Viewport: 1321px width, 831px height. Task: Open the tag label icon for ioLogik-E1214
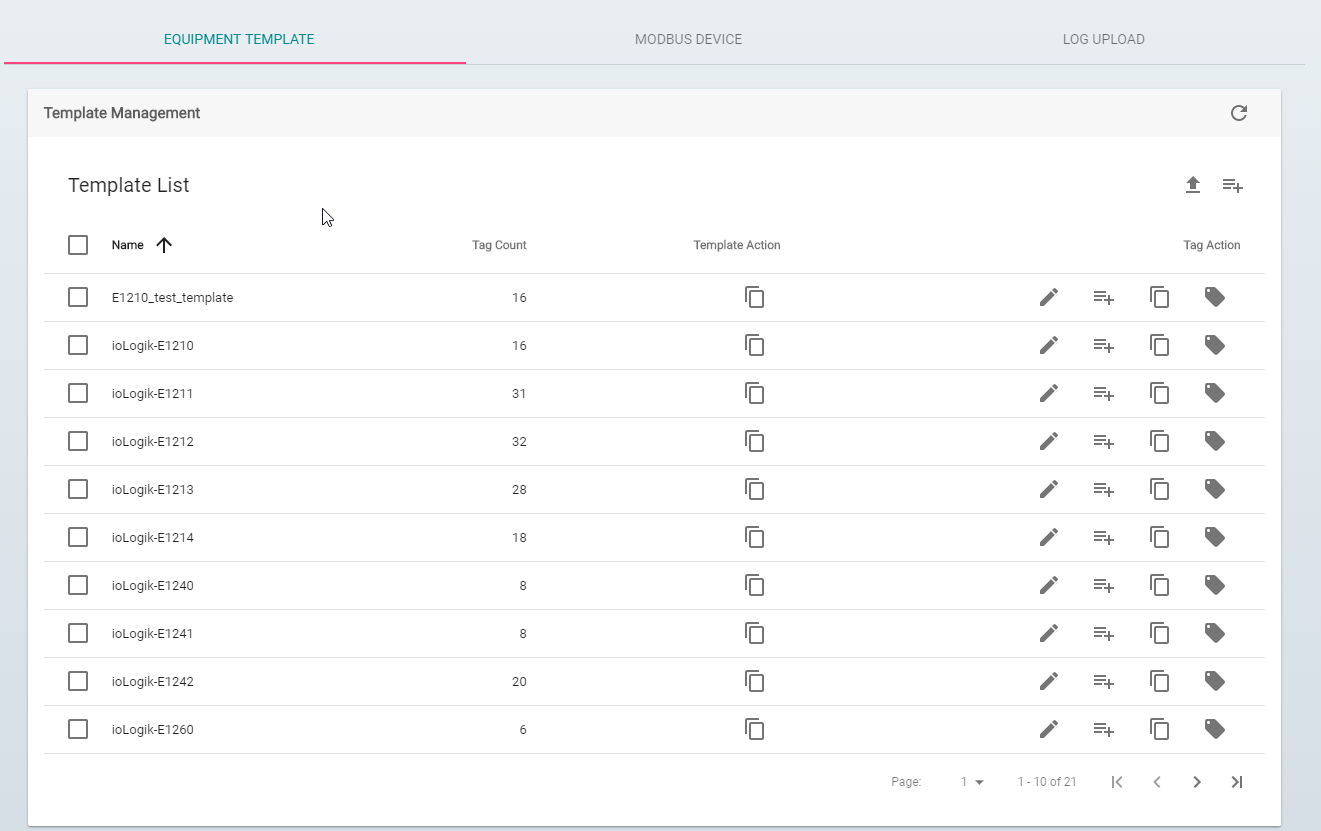[x=1215, y=537]
